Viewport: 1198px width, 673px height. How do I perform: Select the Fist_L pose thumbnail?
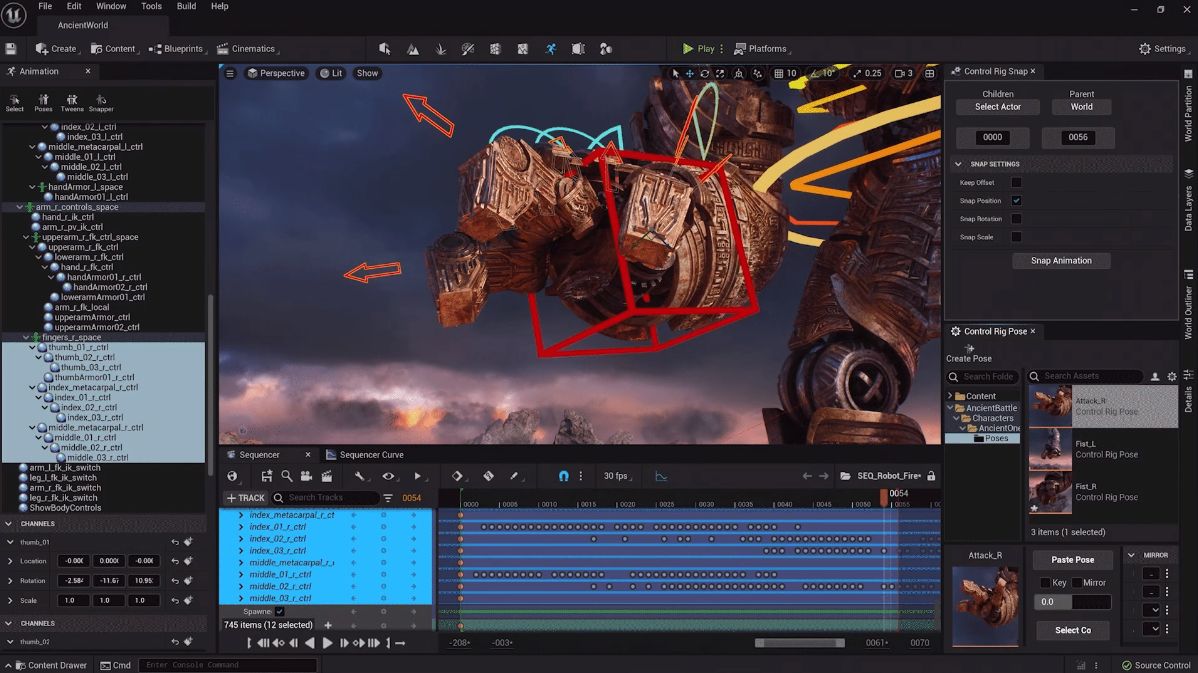click(x=1050, y=449)
